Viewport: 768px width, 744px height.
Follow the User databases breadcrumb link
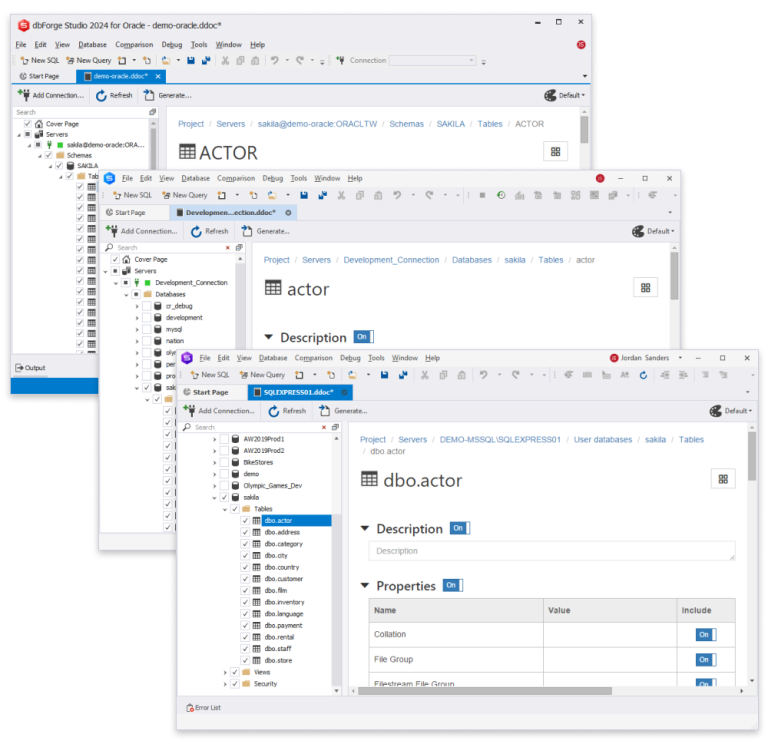(602, 440)
